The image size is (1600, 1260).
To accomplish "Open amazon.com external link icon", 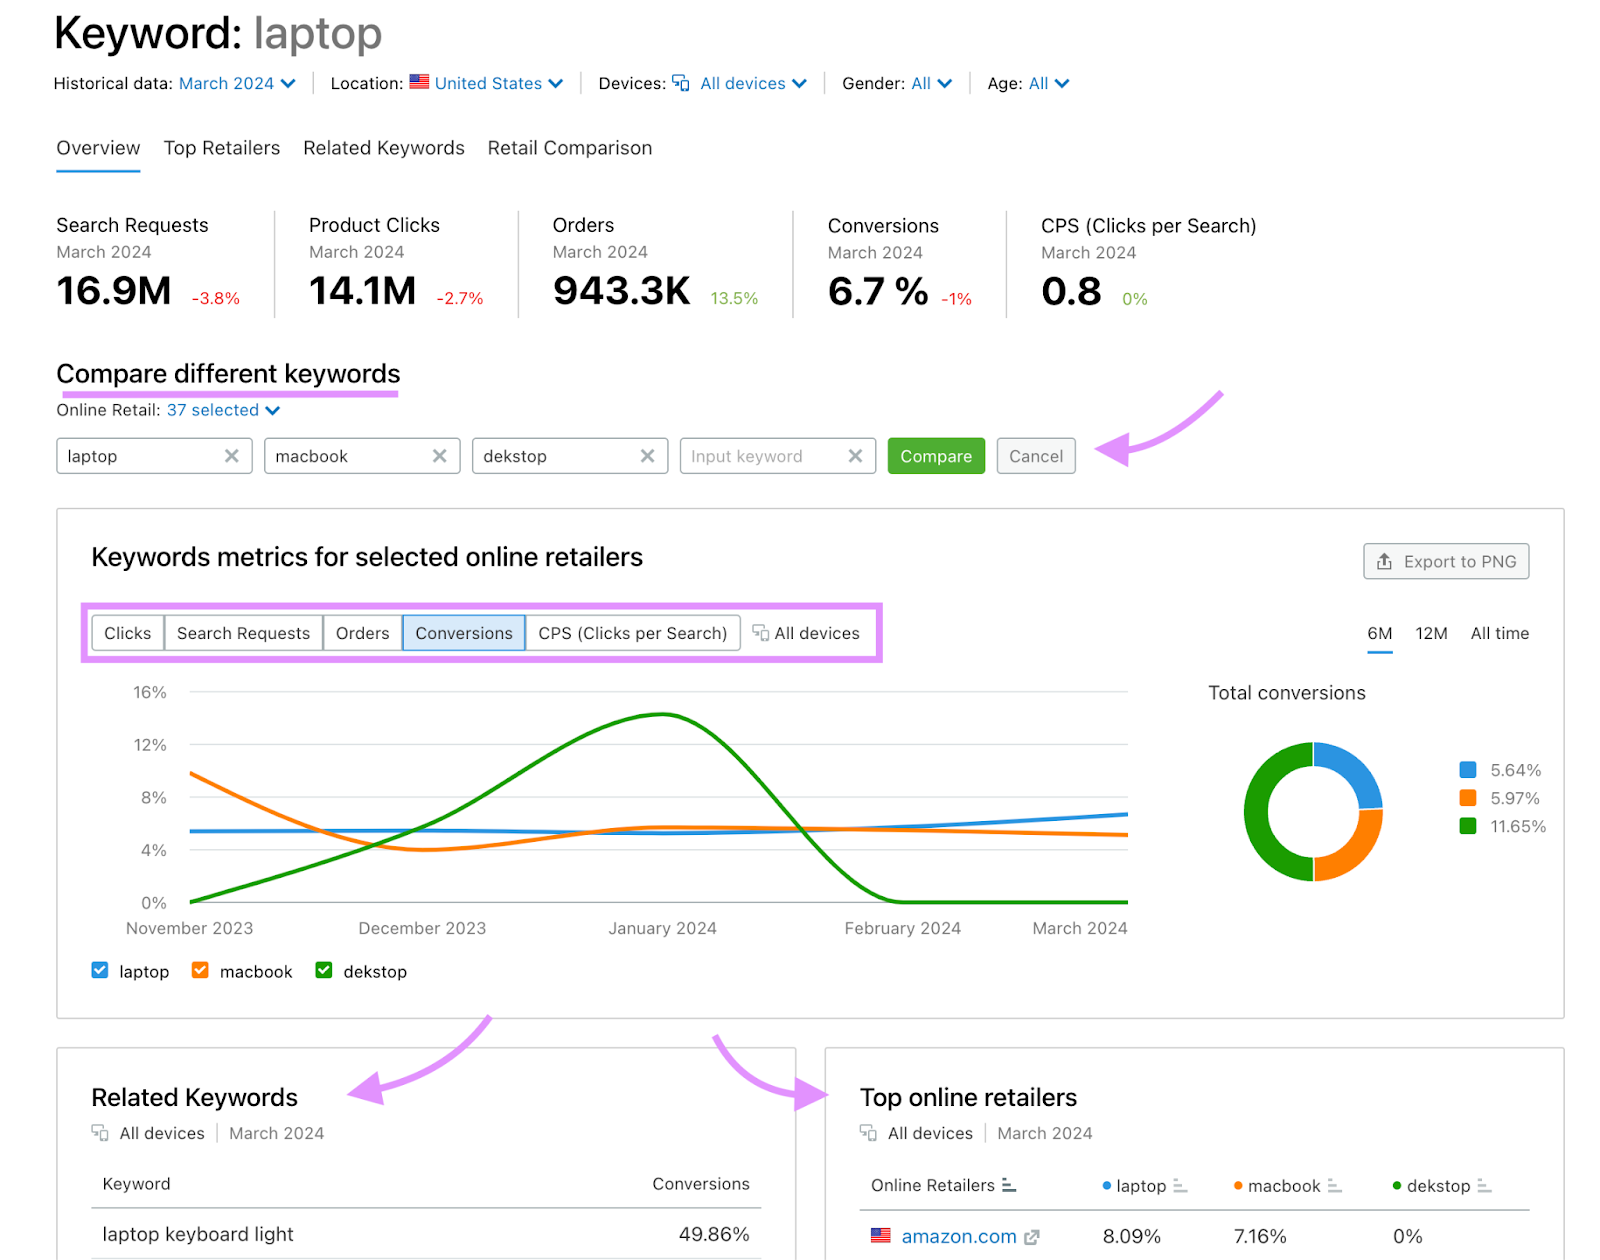I will pos(1032,1237).
